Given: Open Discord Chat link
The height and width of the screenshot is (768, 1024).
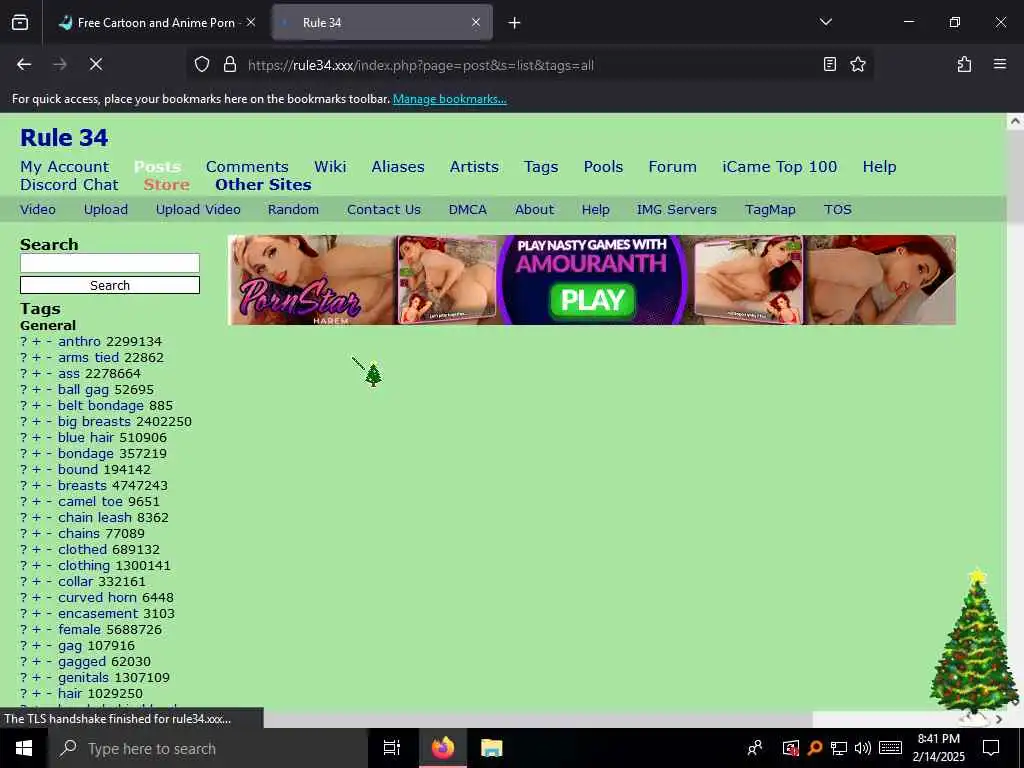Looking at the screenshot, I should coord(69,184).
